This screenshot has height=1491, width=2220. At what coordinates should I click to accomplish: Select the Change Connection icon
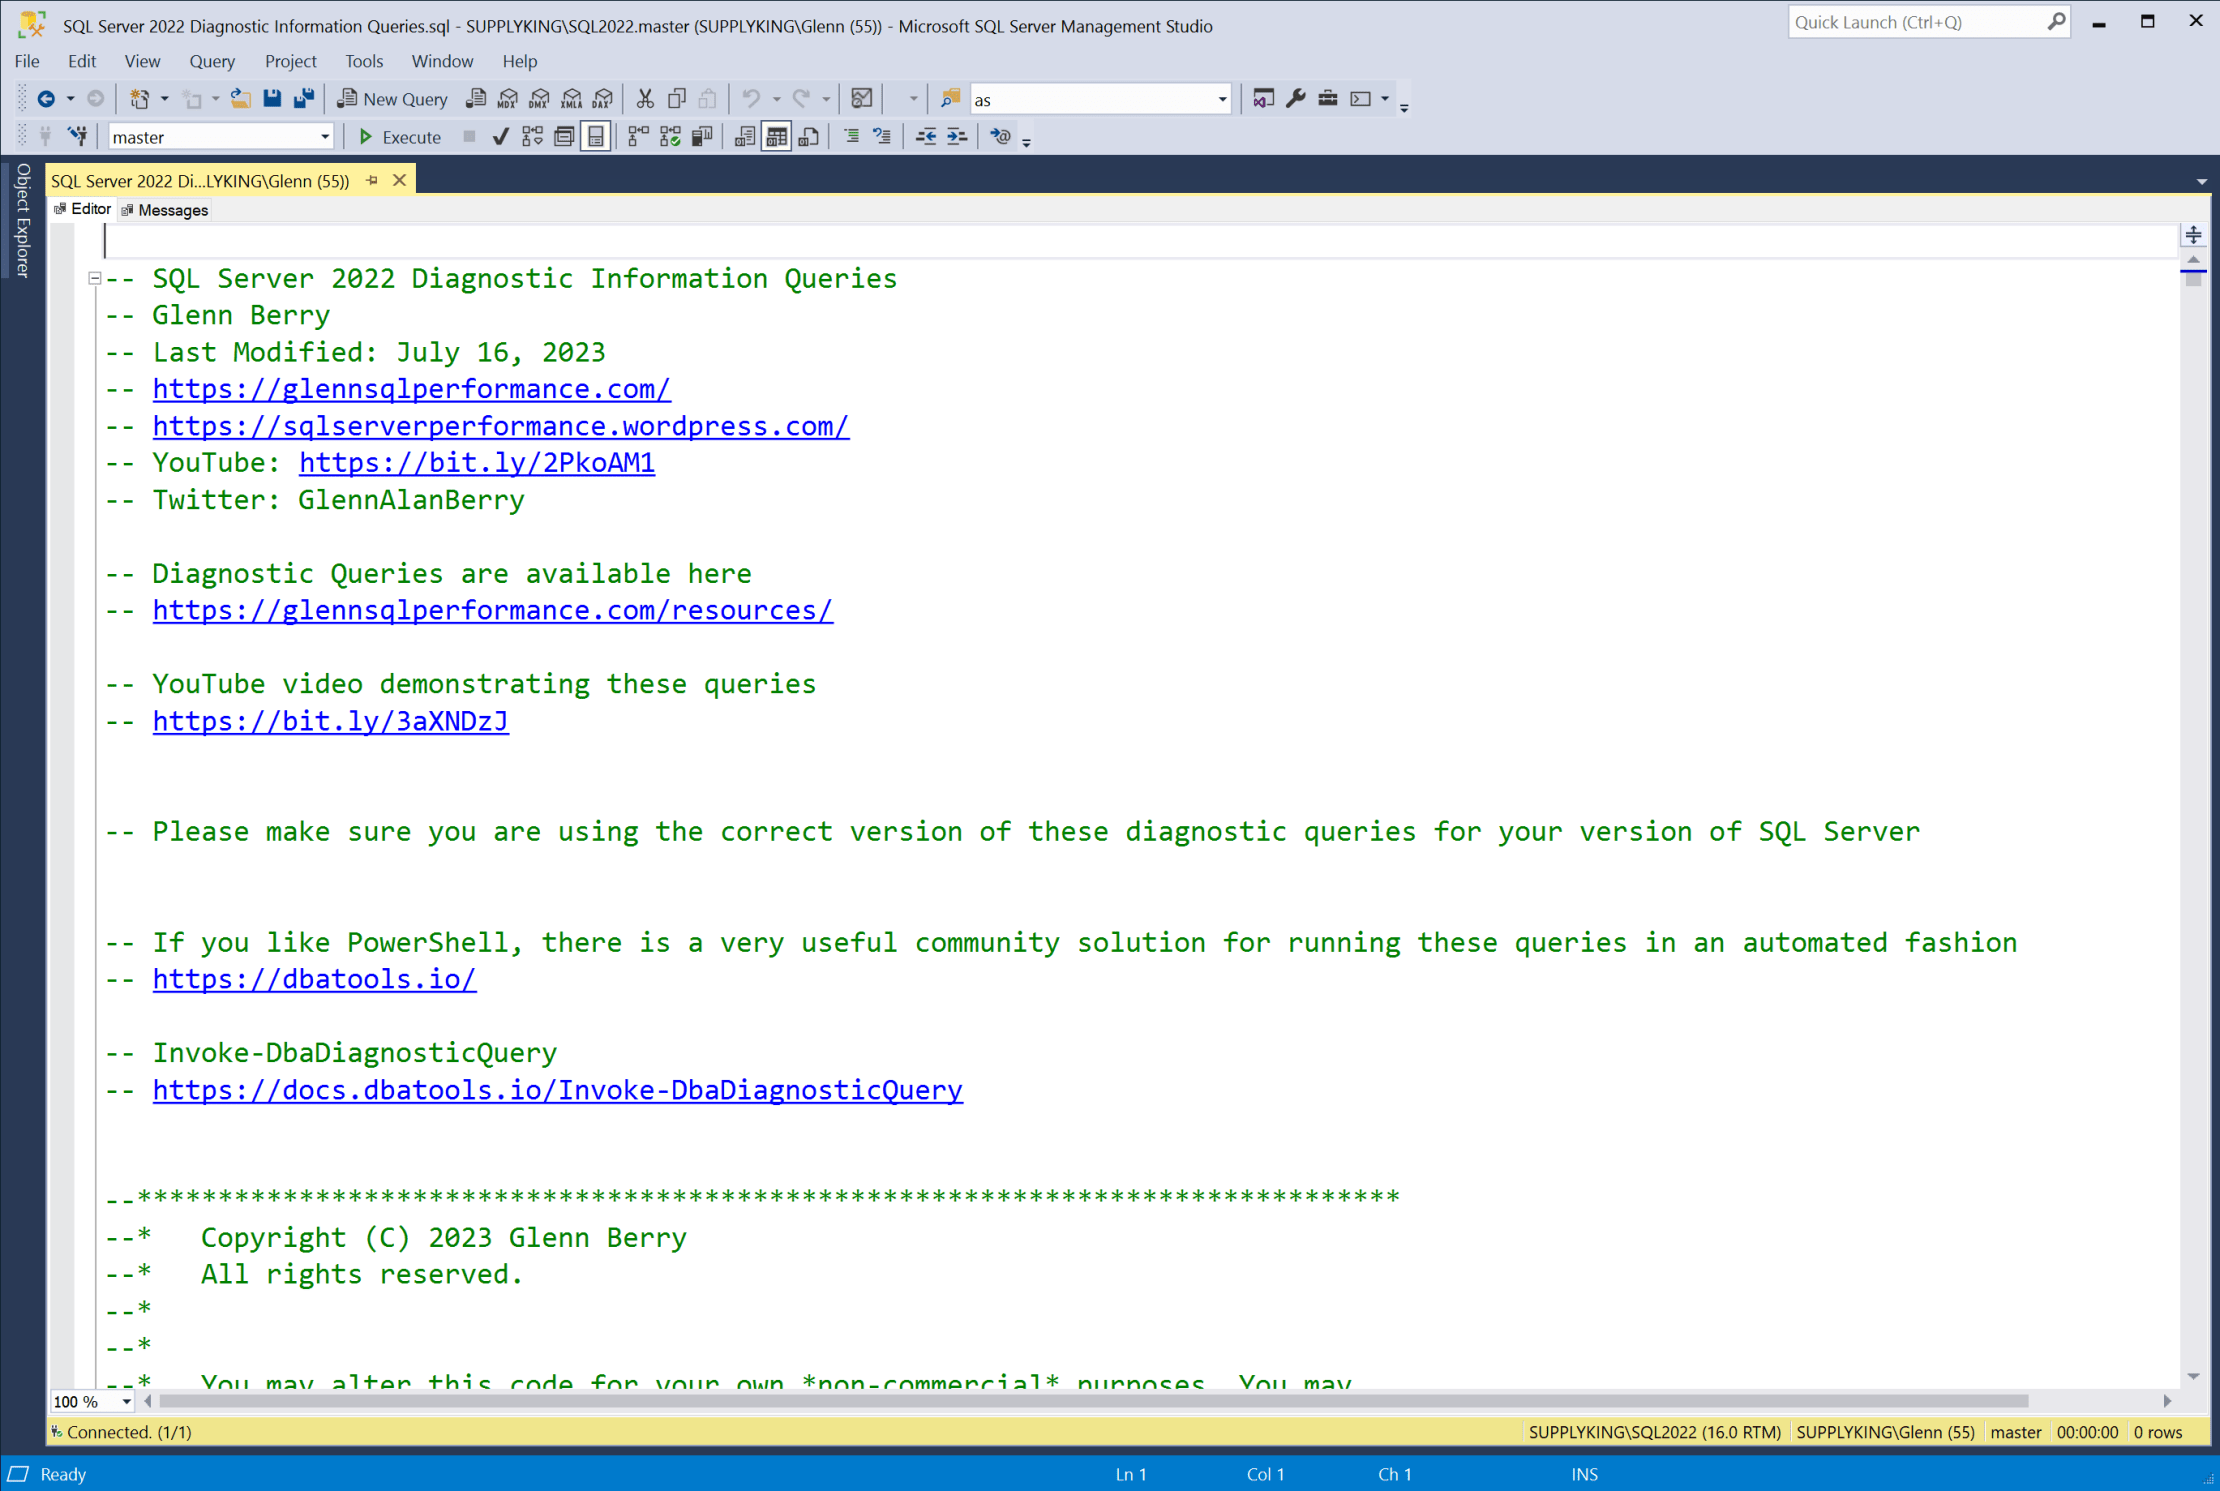(x=77, y=136)
